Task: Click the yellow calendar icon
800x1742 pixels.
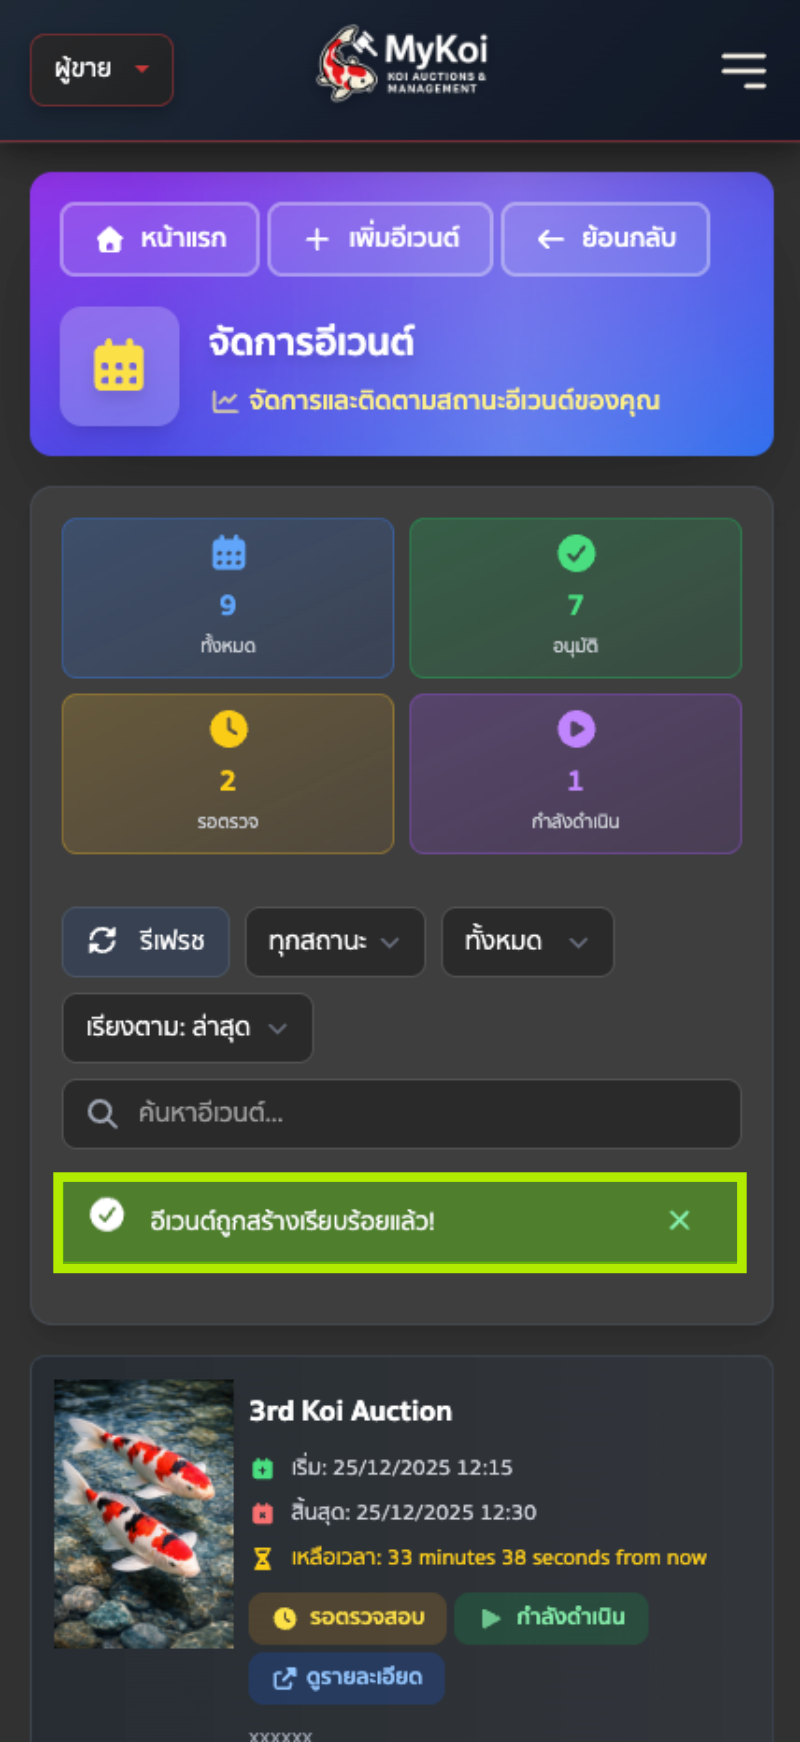Action: click(119, 366)
